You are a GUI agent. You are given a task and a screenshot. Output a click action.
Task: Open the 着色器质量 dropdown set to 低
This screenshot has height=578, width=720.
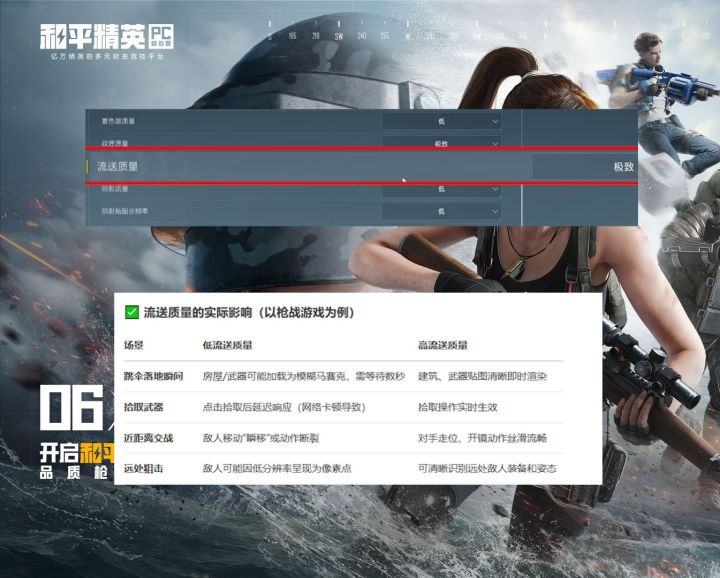[441, 121]
